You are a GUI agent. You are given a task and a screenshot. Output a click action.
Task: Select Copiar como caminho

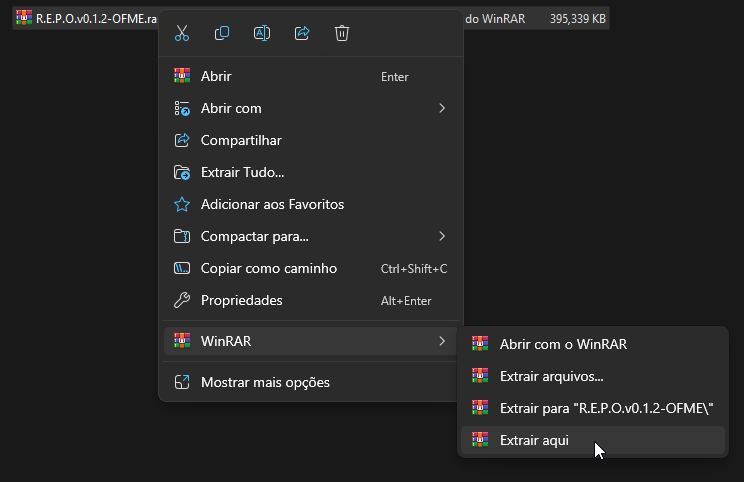pyautogui.click(x=311, y=269)
